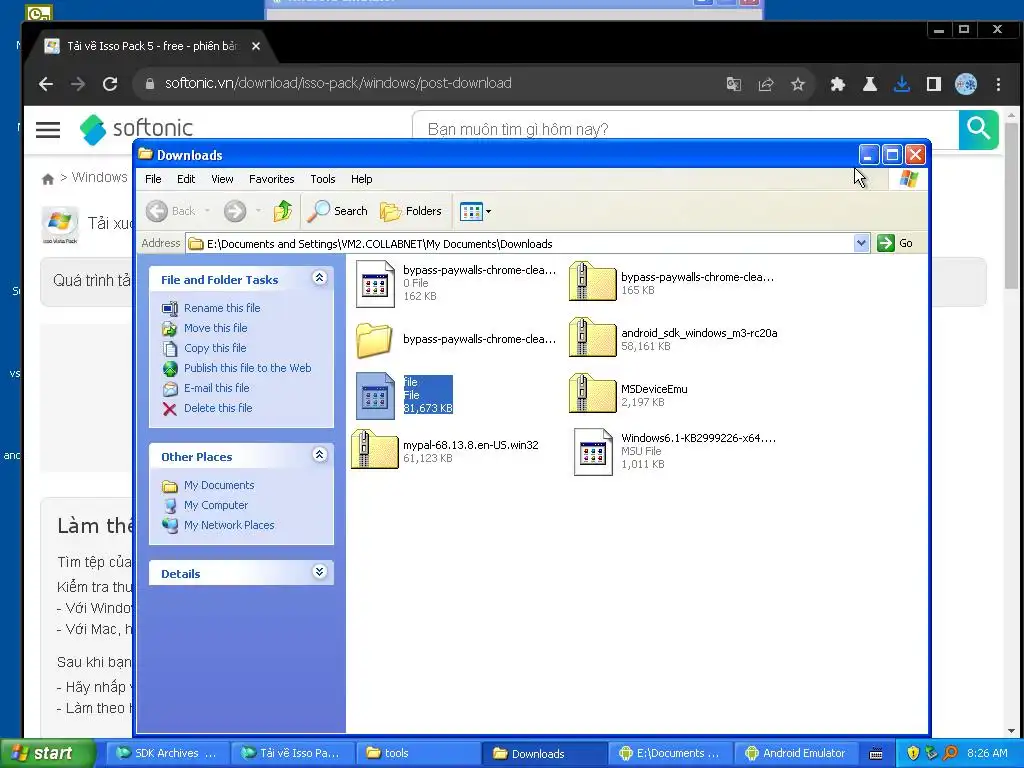The image size is (1024, 768).
Task: Select the bypass-paywalls plain folder icon
Action: (374, 340)
